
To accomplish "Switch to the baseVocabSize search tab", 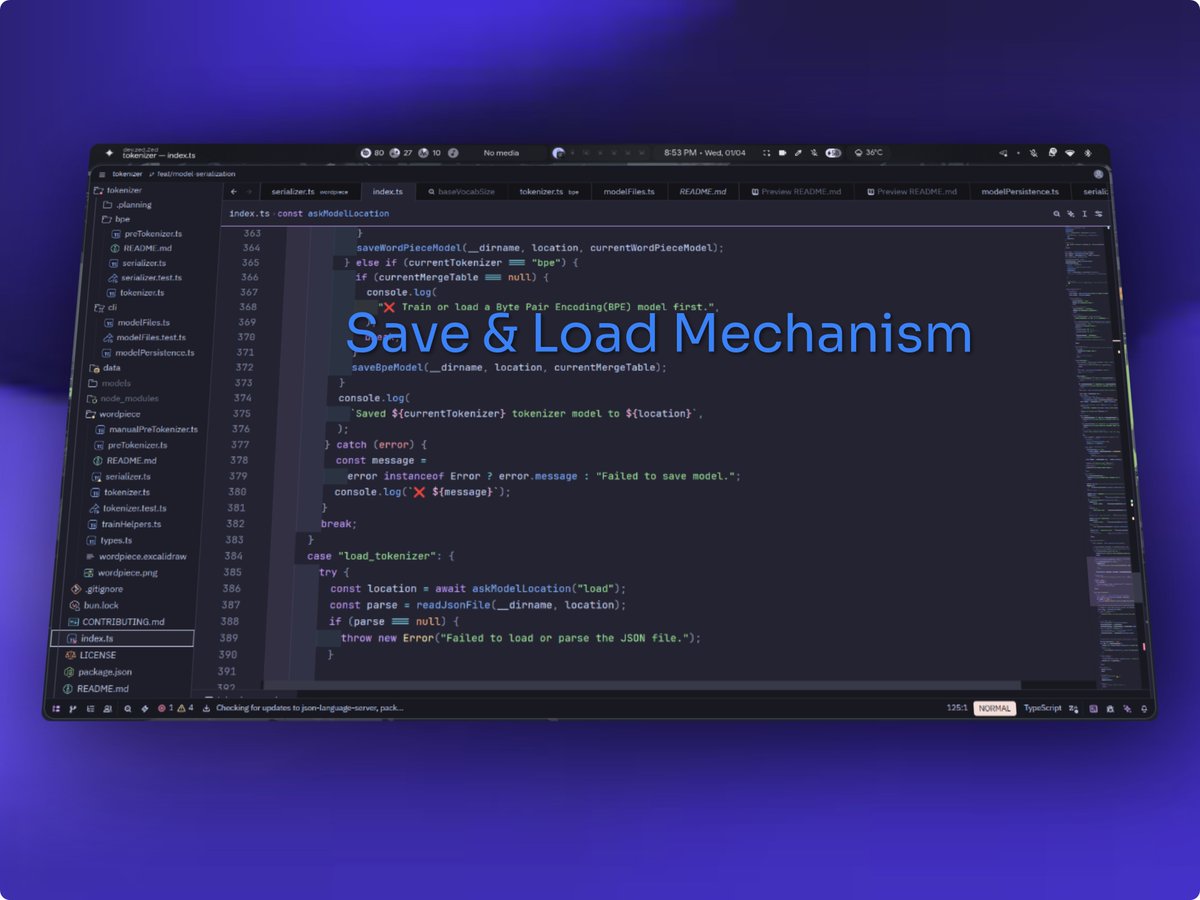I will [x=462, y=191].
